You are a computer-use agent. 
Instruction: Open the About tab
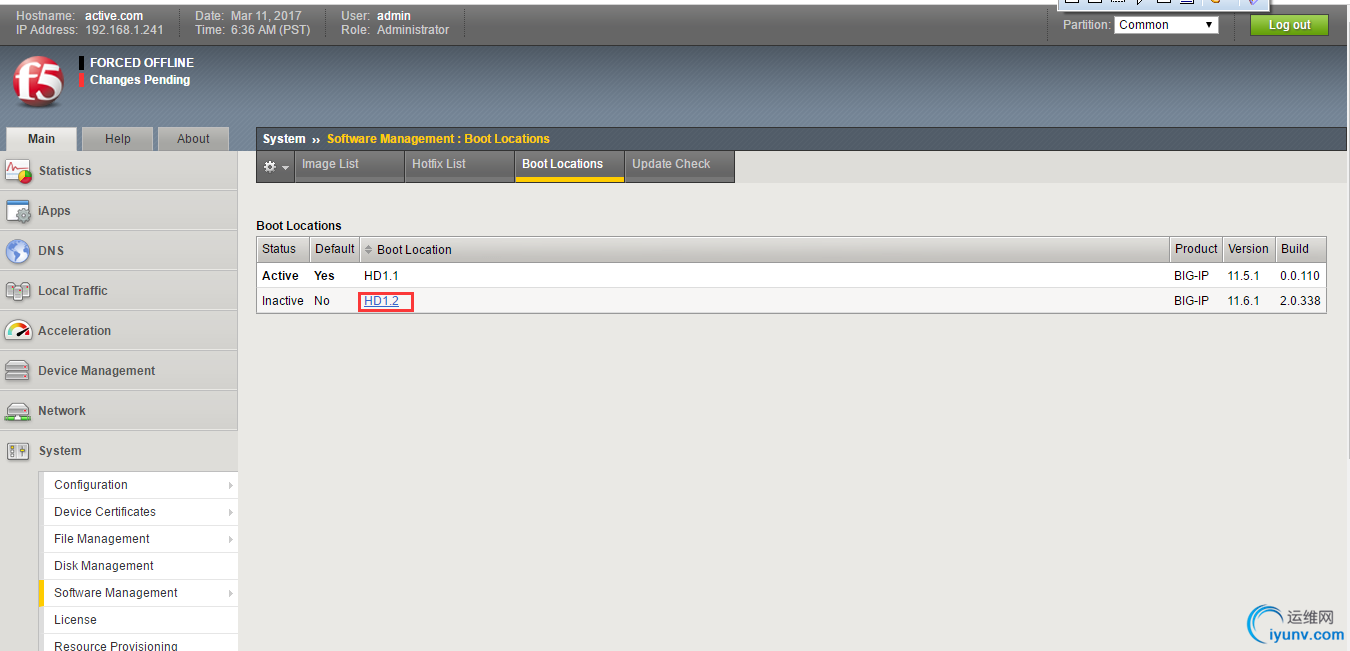193,139
